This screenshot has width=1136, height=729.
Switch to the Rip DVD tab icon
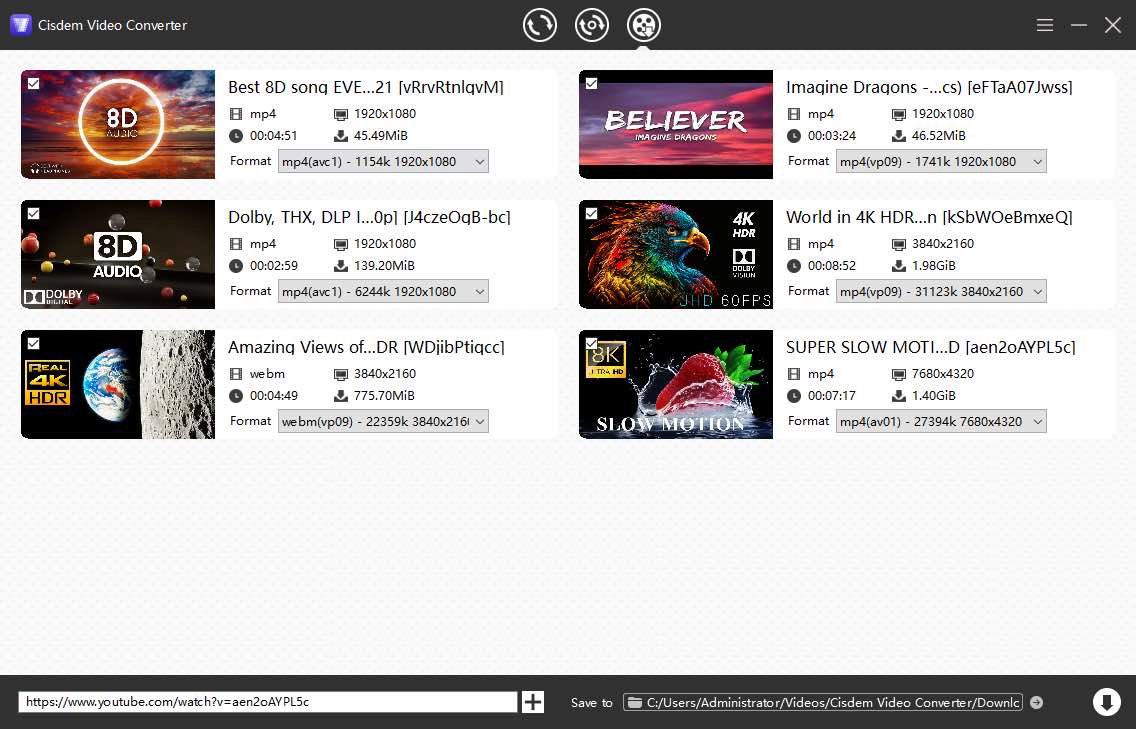click(x=592, y=25)
